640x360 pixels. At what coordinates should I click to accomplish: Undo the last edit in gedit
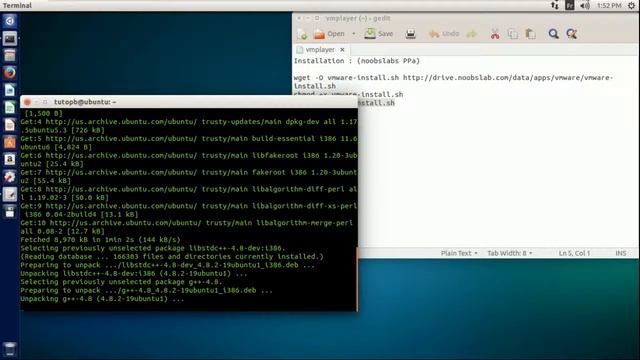(444, 34)
